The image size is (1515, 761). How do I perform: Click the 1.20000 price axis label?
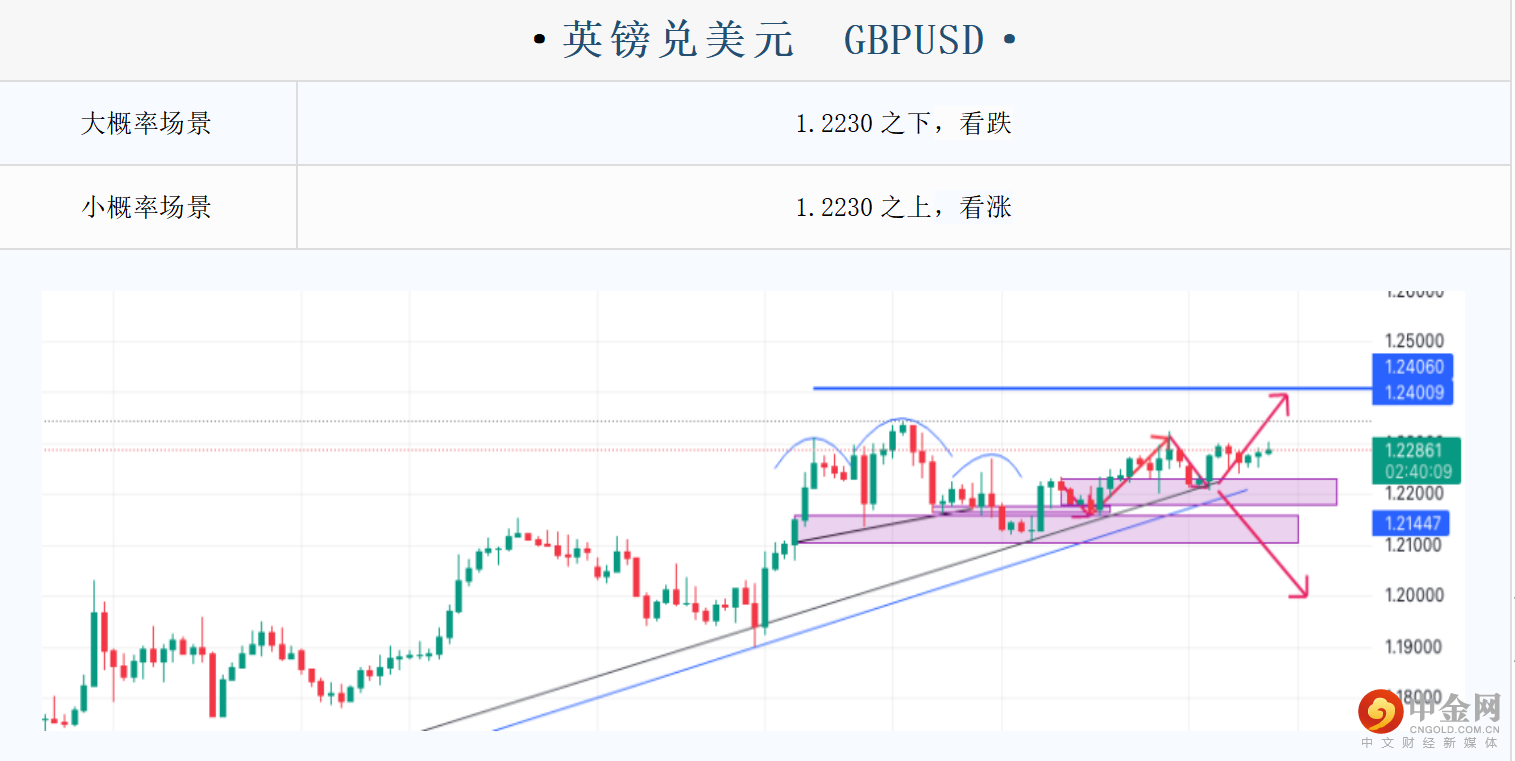(1413, 595)
